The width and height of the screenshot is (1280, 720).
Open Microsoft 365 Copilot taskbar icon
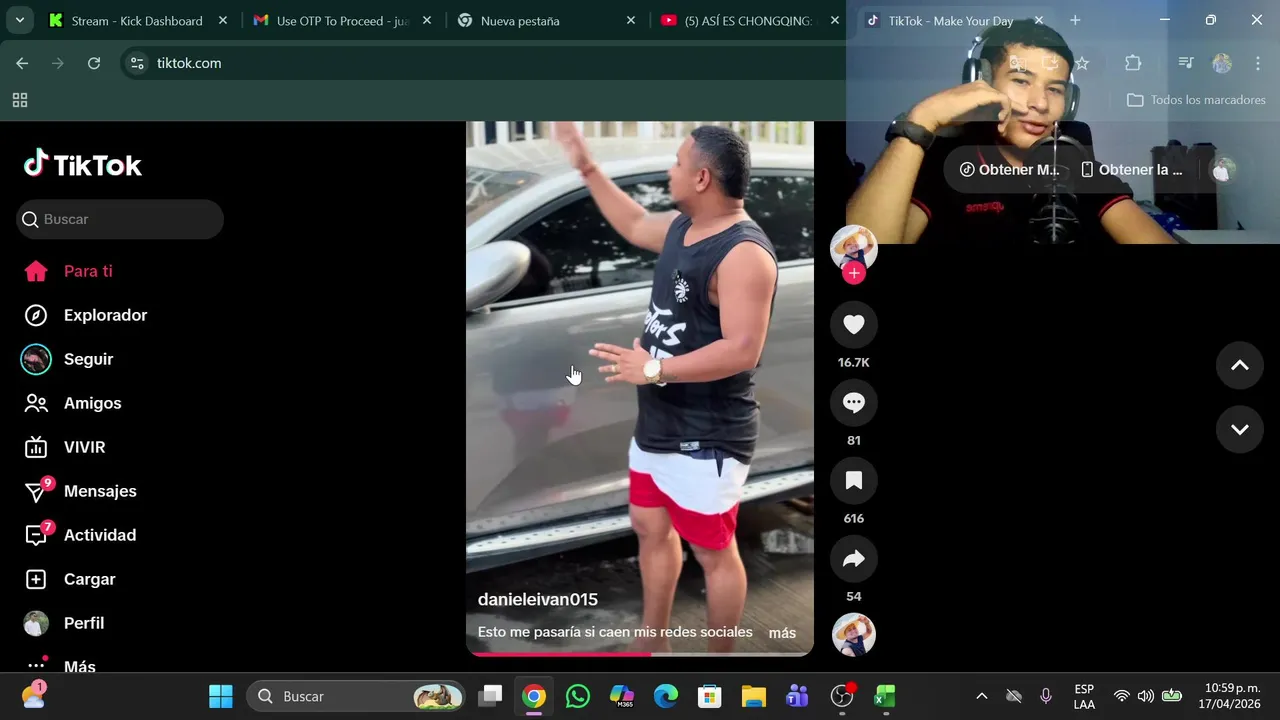coord(622,696)
